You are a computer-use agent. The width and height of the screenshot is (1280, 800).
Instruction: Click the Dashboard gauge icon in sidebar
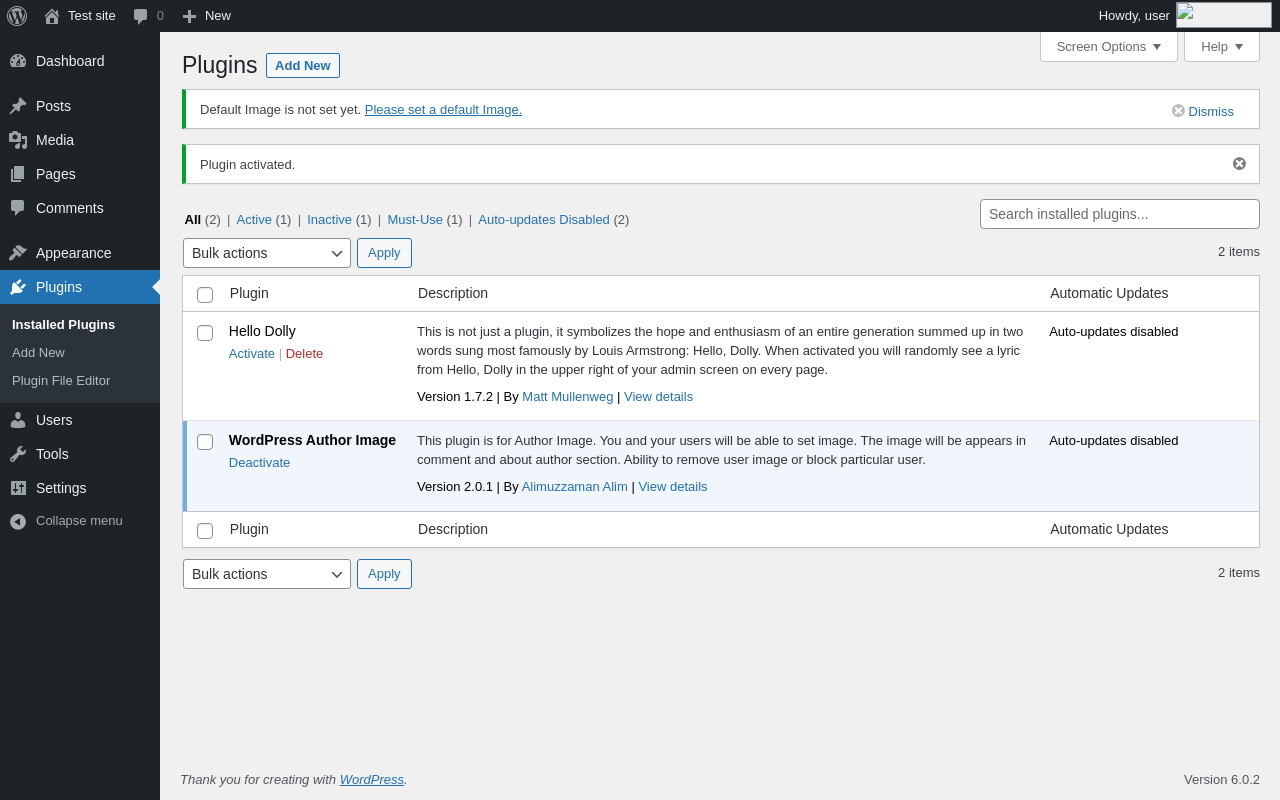pyautogui.click(x=18, y=61)
